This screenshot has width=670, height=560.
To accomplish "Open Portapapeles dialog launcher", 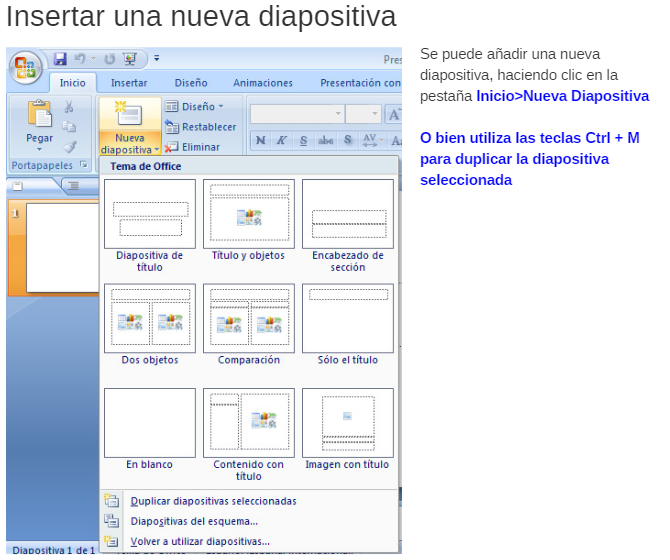I will click(x=84, y=164).
